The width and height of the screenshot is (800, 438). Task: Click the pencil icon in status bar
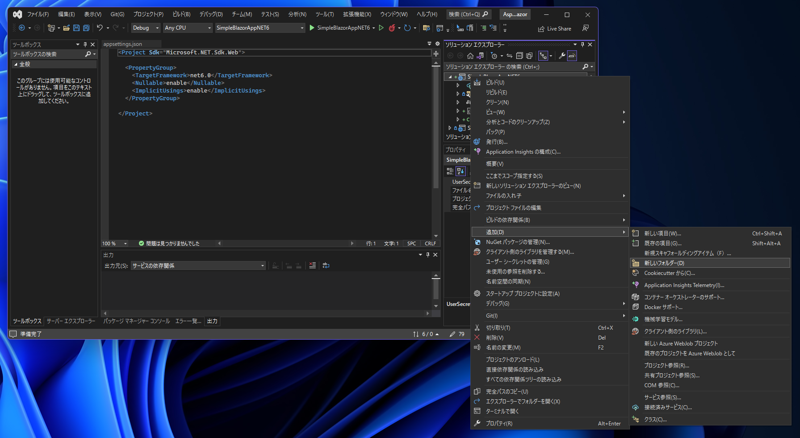(452, 334)
